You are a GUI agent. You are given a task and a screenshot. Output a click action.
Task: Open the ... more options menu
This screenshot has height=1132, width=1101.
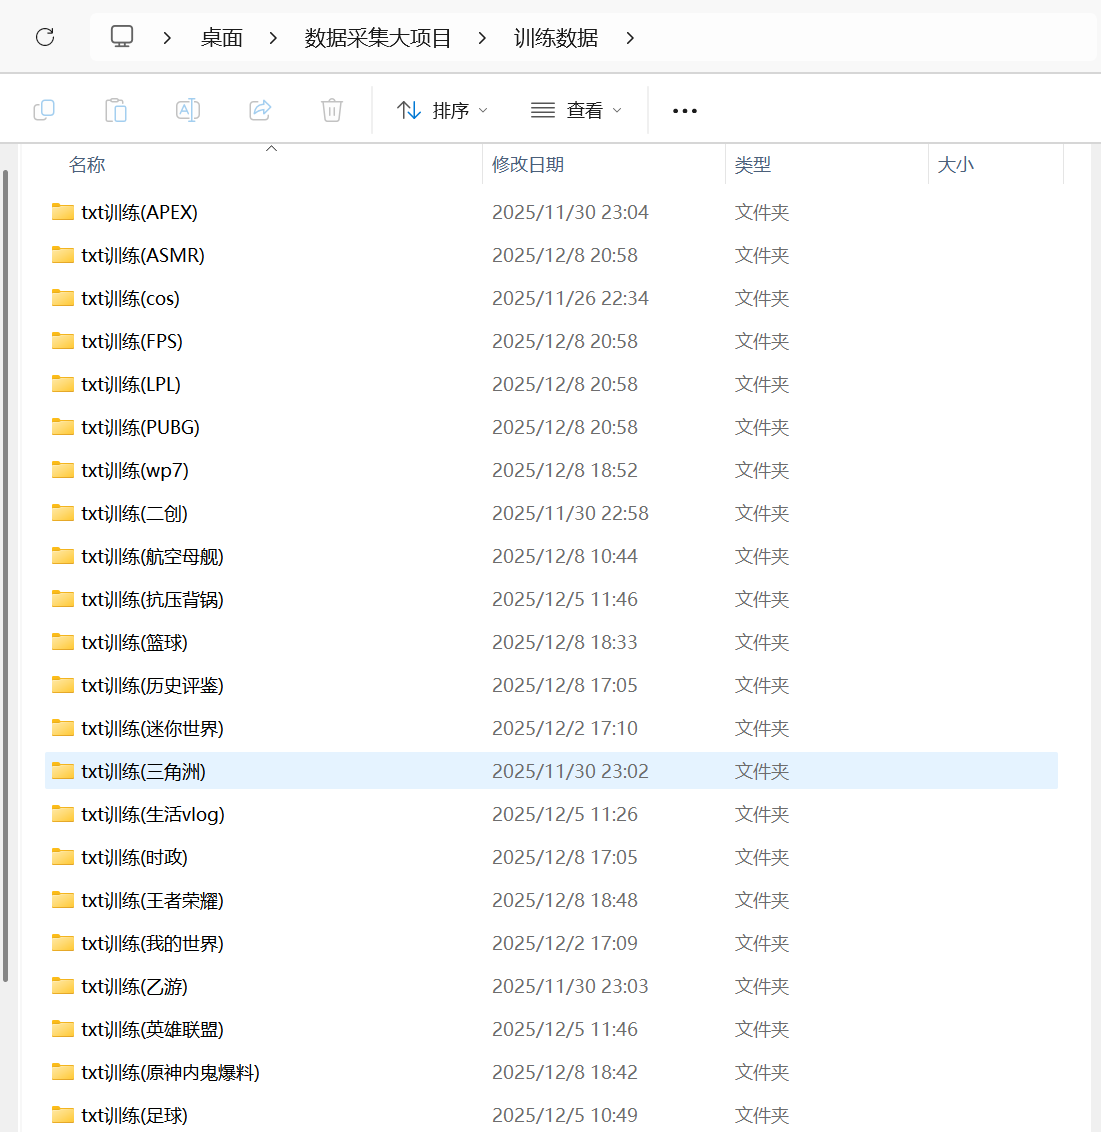coord(684,110)
